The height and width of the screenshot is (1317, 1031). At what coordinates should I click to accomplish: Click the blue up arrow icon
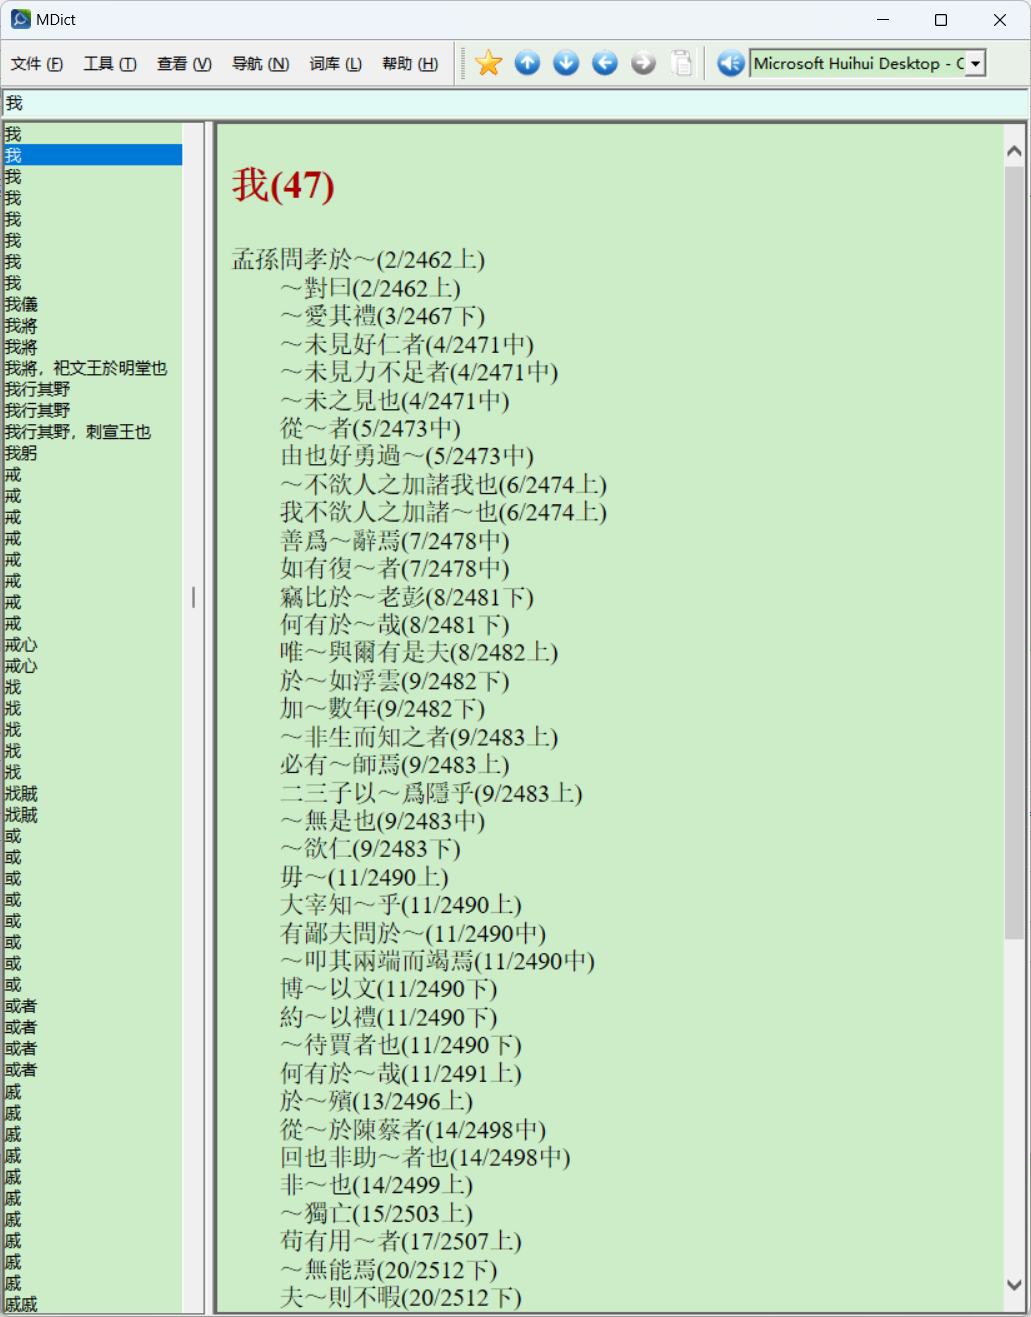click(x=527, y=63)
